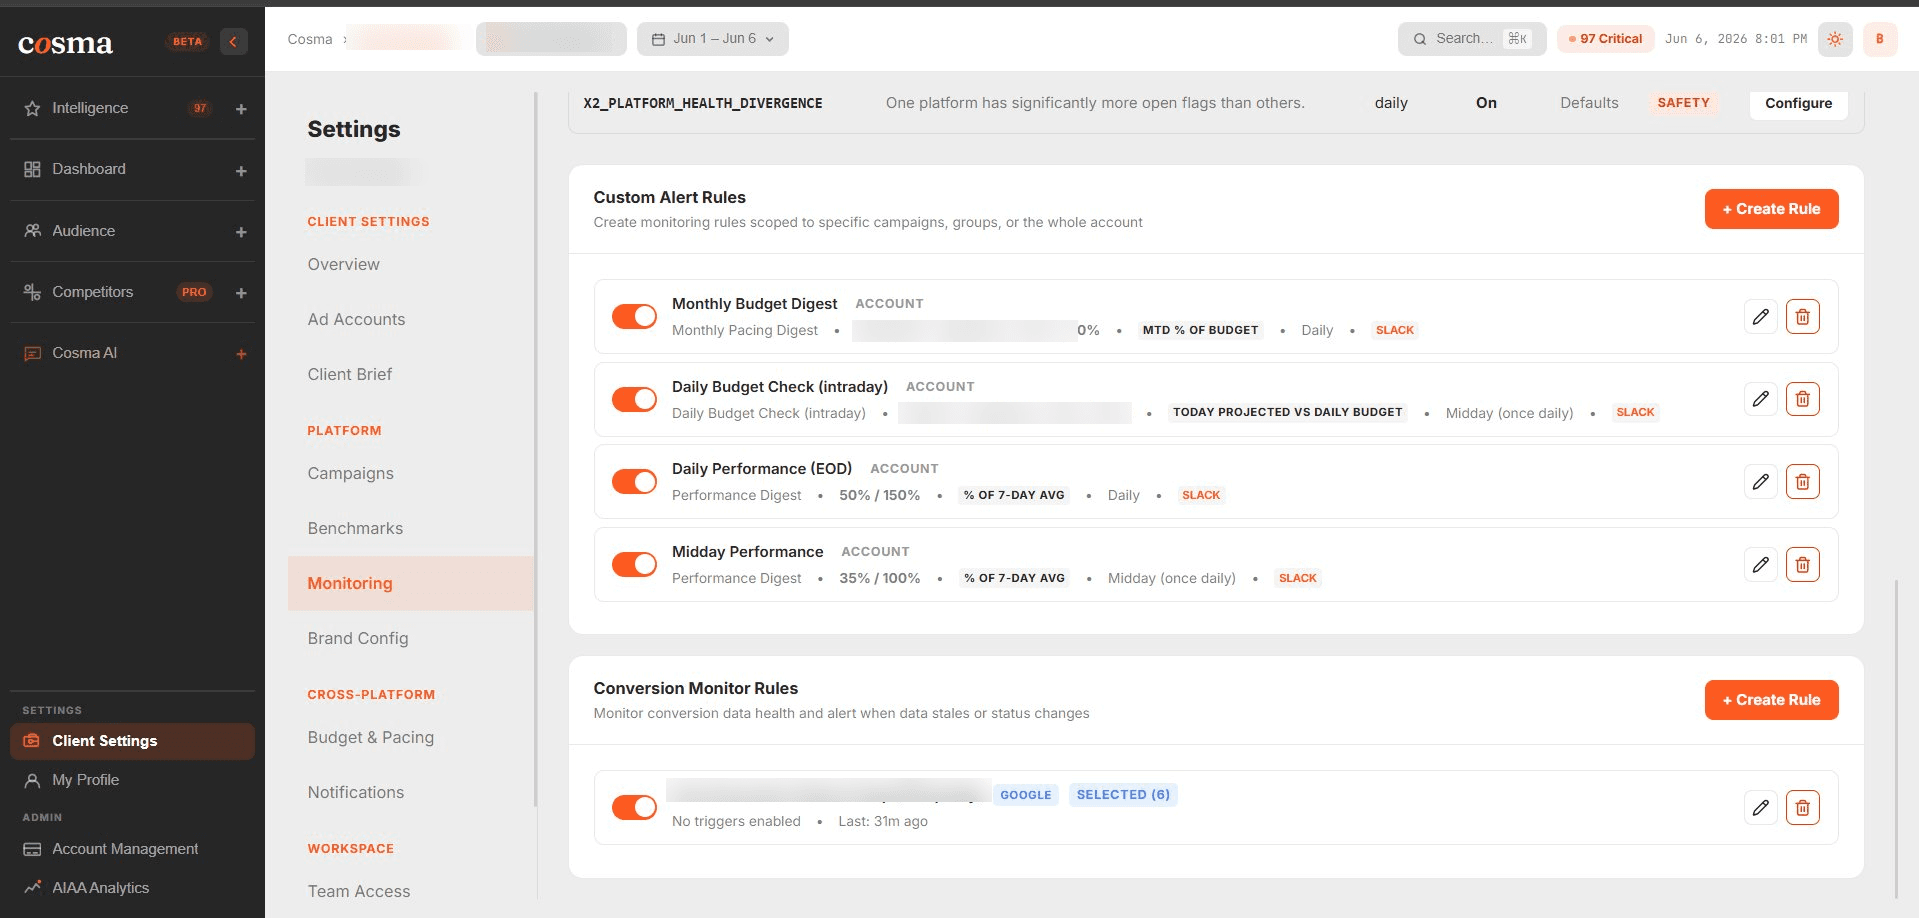1919x918 pixels.
Task: Click the Search input field
Action: pyautogui.click(x=1472, y=39)
